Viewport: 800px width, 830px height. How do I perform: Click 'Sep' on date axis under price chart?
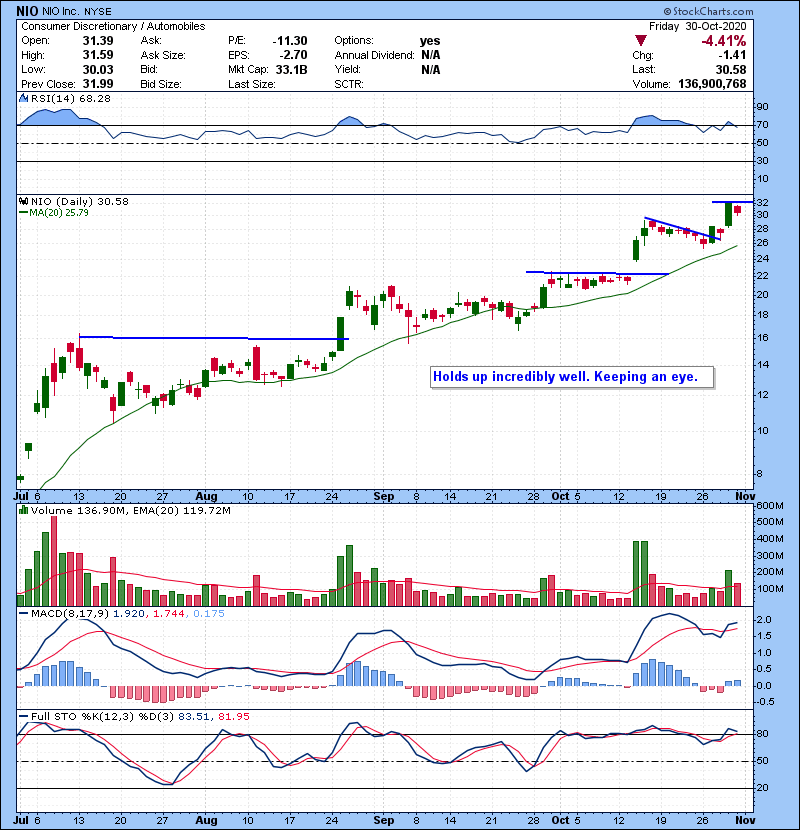[x=383, y=497]
